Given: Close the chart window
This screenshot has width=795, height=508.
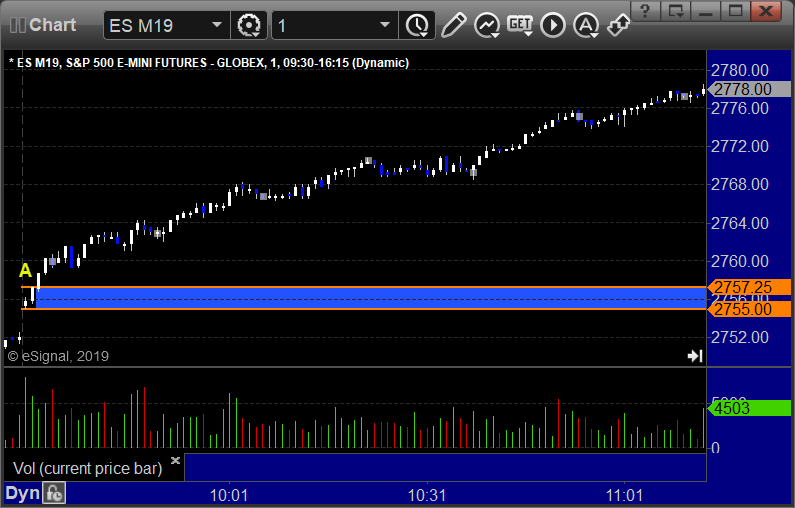Looking at the screenshot, I should click(766, 10).
